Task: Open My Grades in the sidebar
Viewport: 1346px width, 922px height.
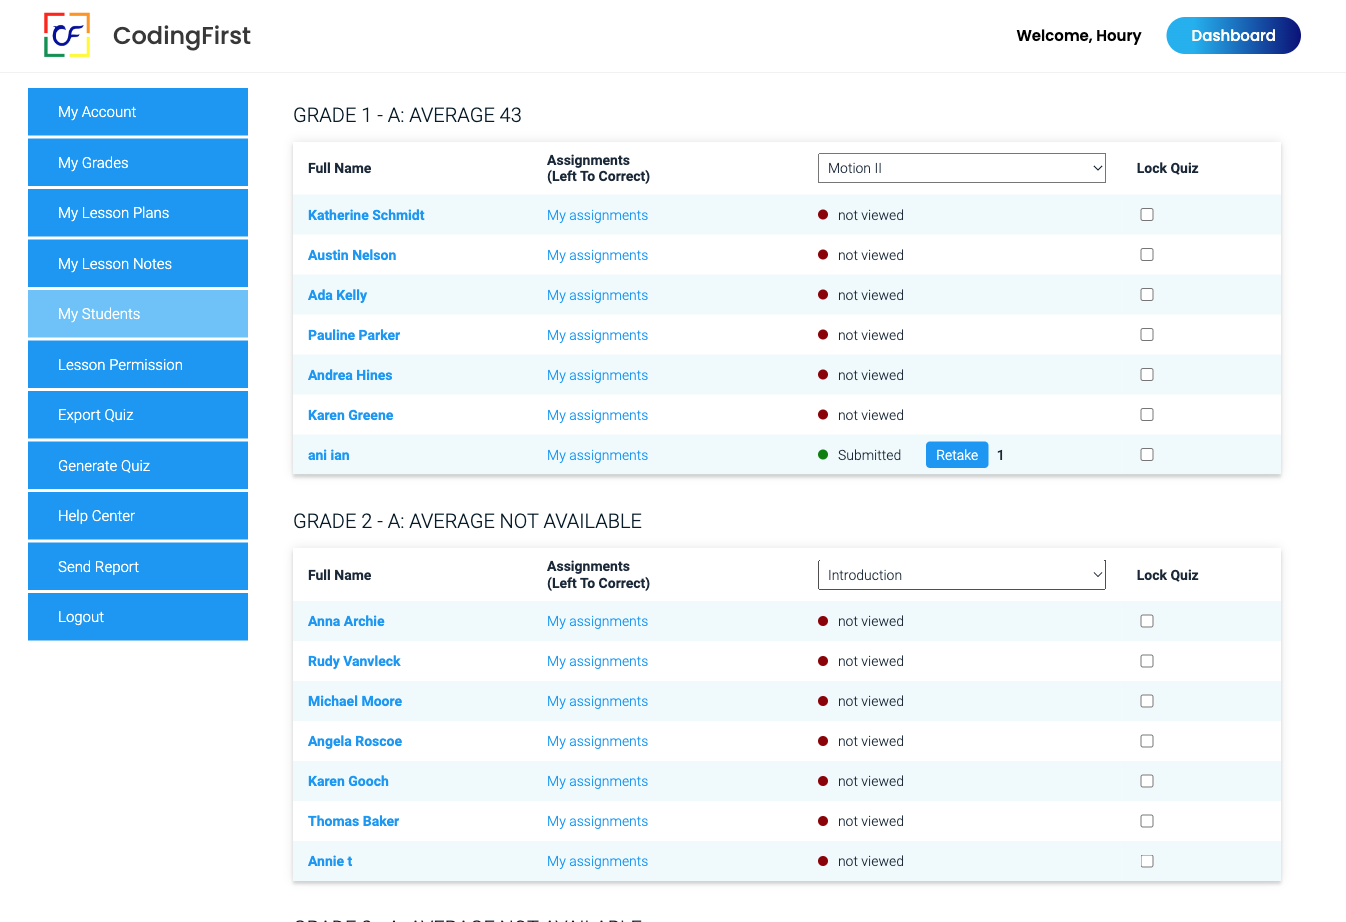Action: 138,163
